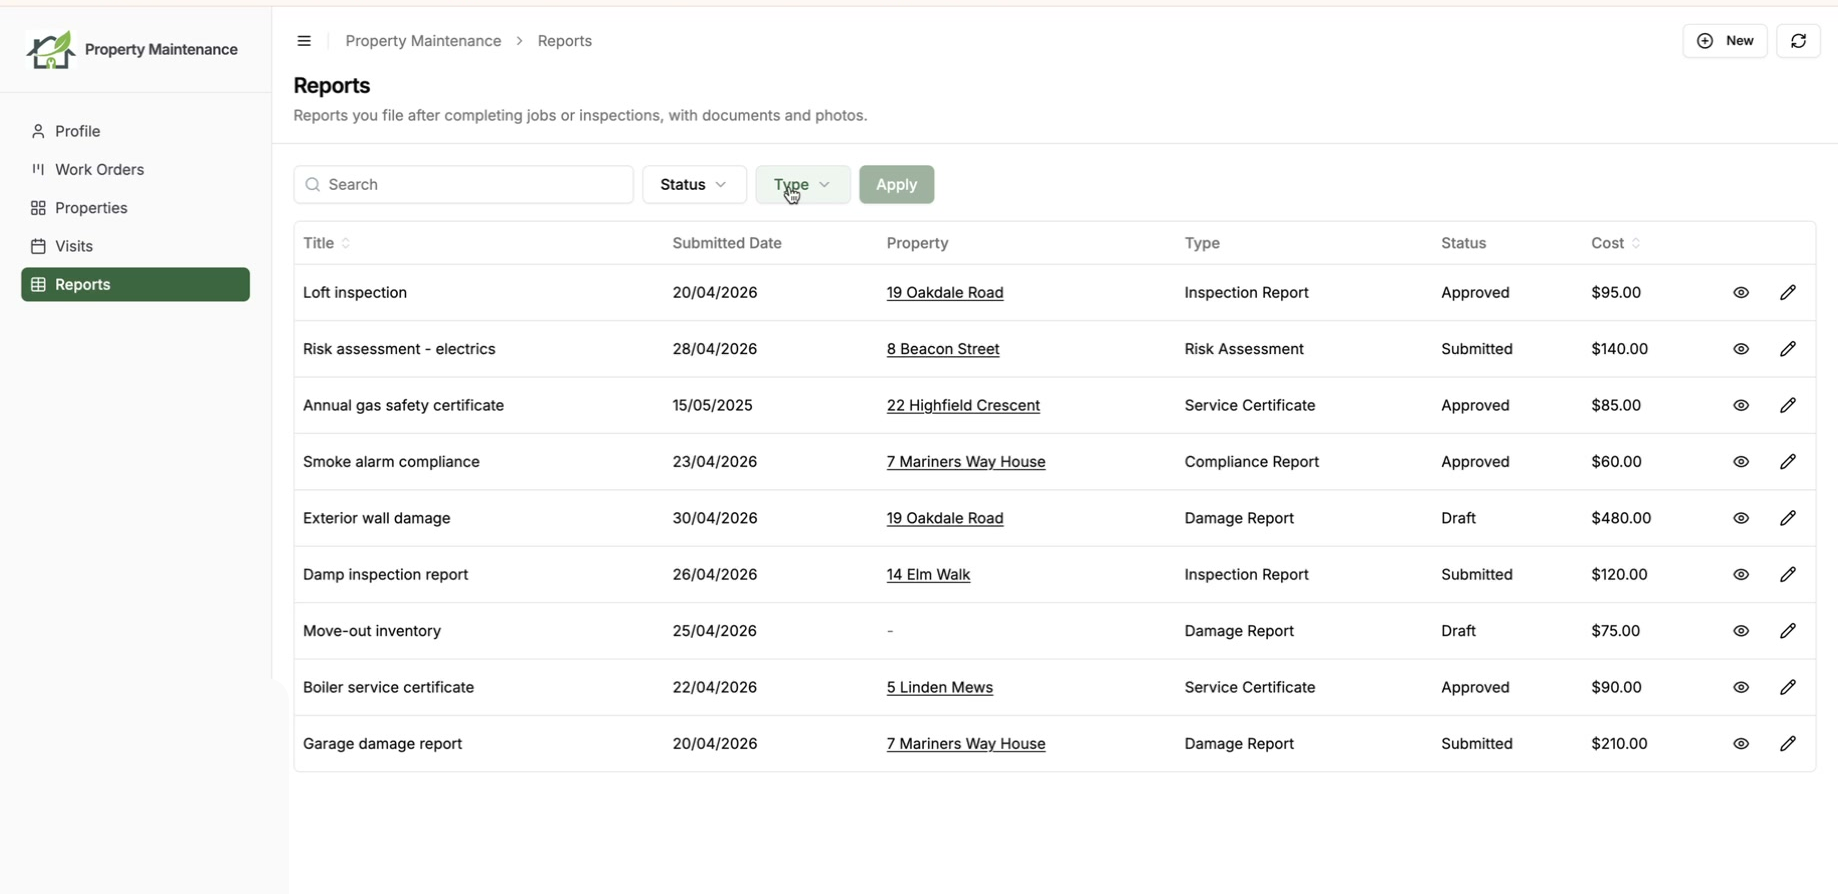Viewport: 1838px width, 894px height.
Task: Open 7 Mariners Way House in Garage damage row
Action: point(966,744)
